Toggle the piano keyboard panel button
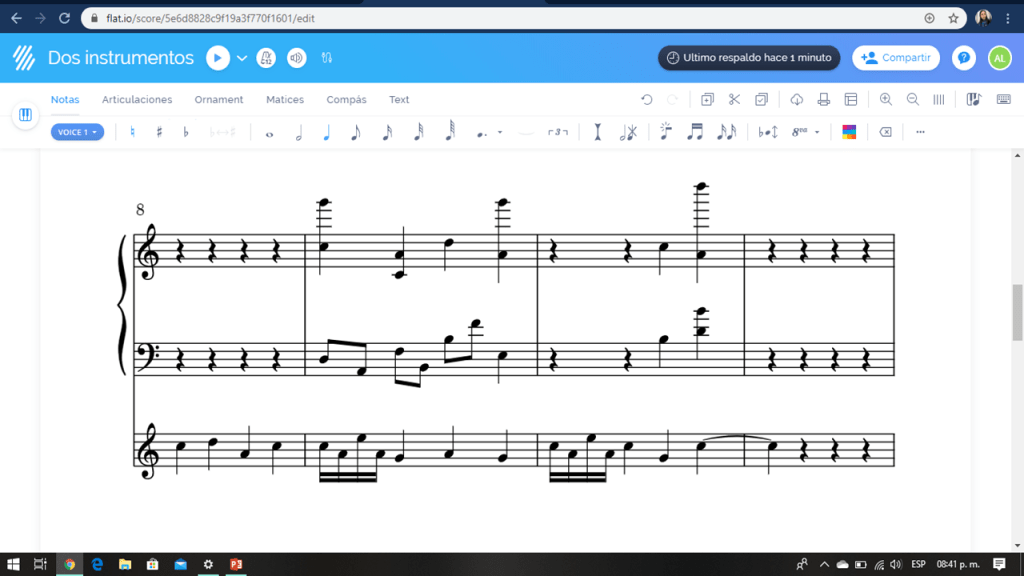 pyautogui.click(x=25, y=115)
